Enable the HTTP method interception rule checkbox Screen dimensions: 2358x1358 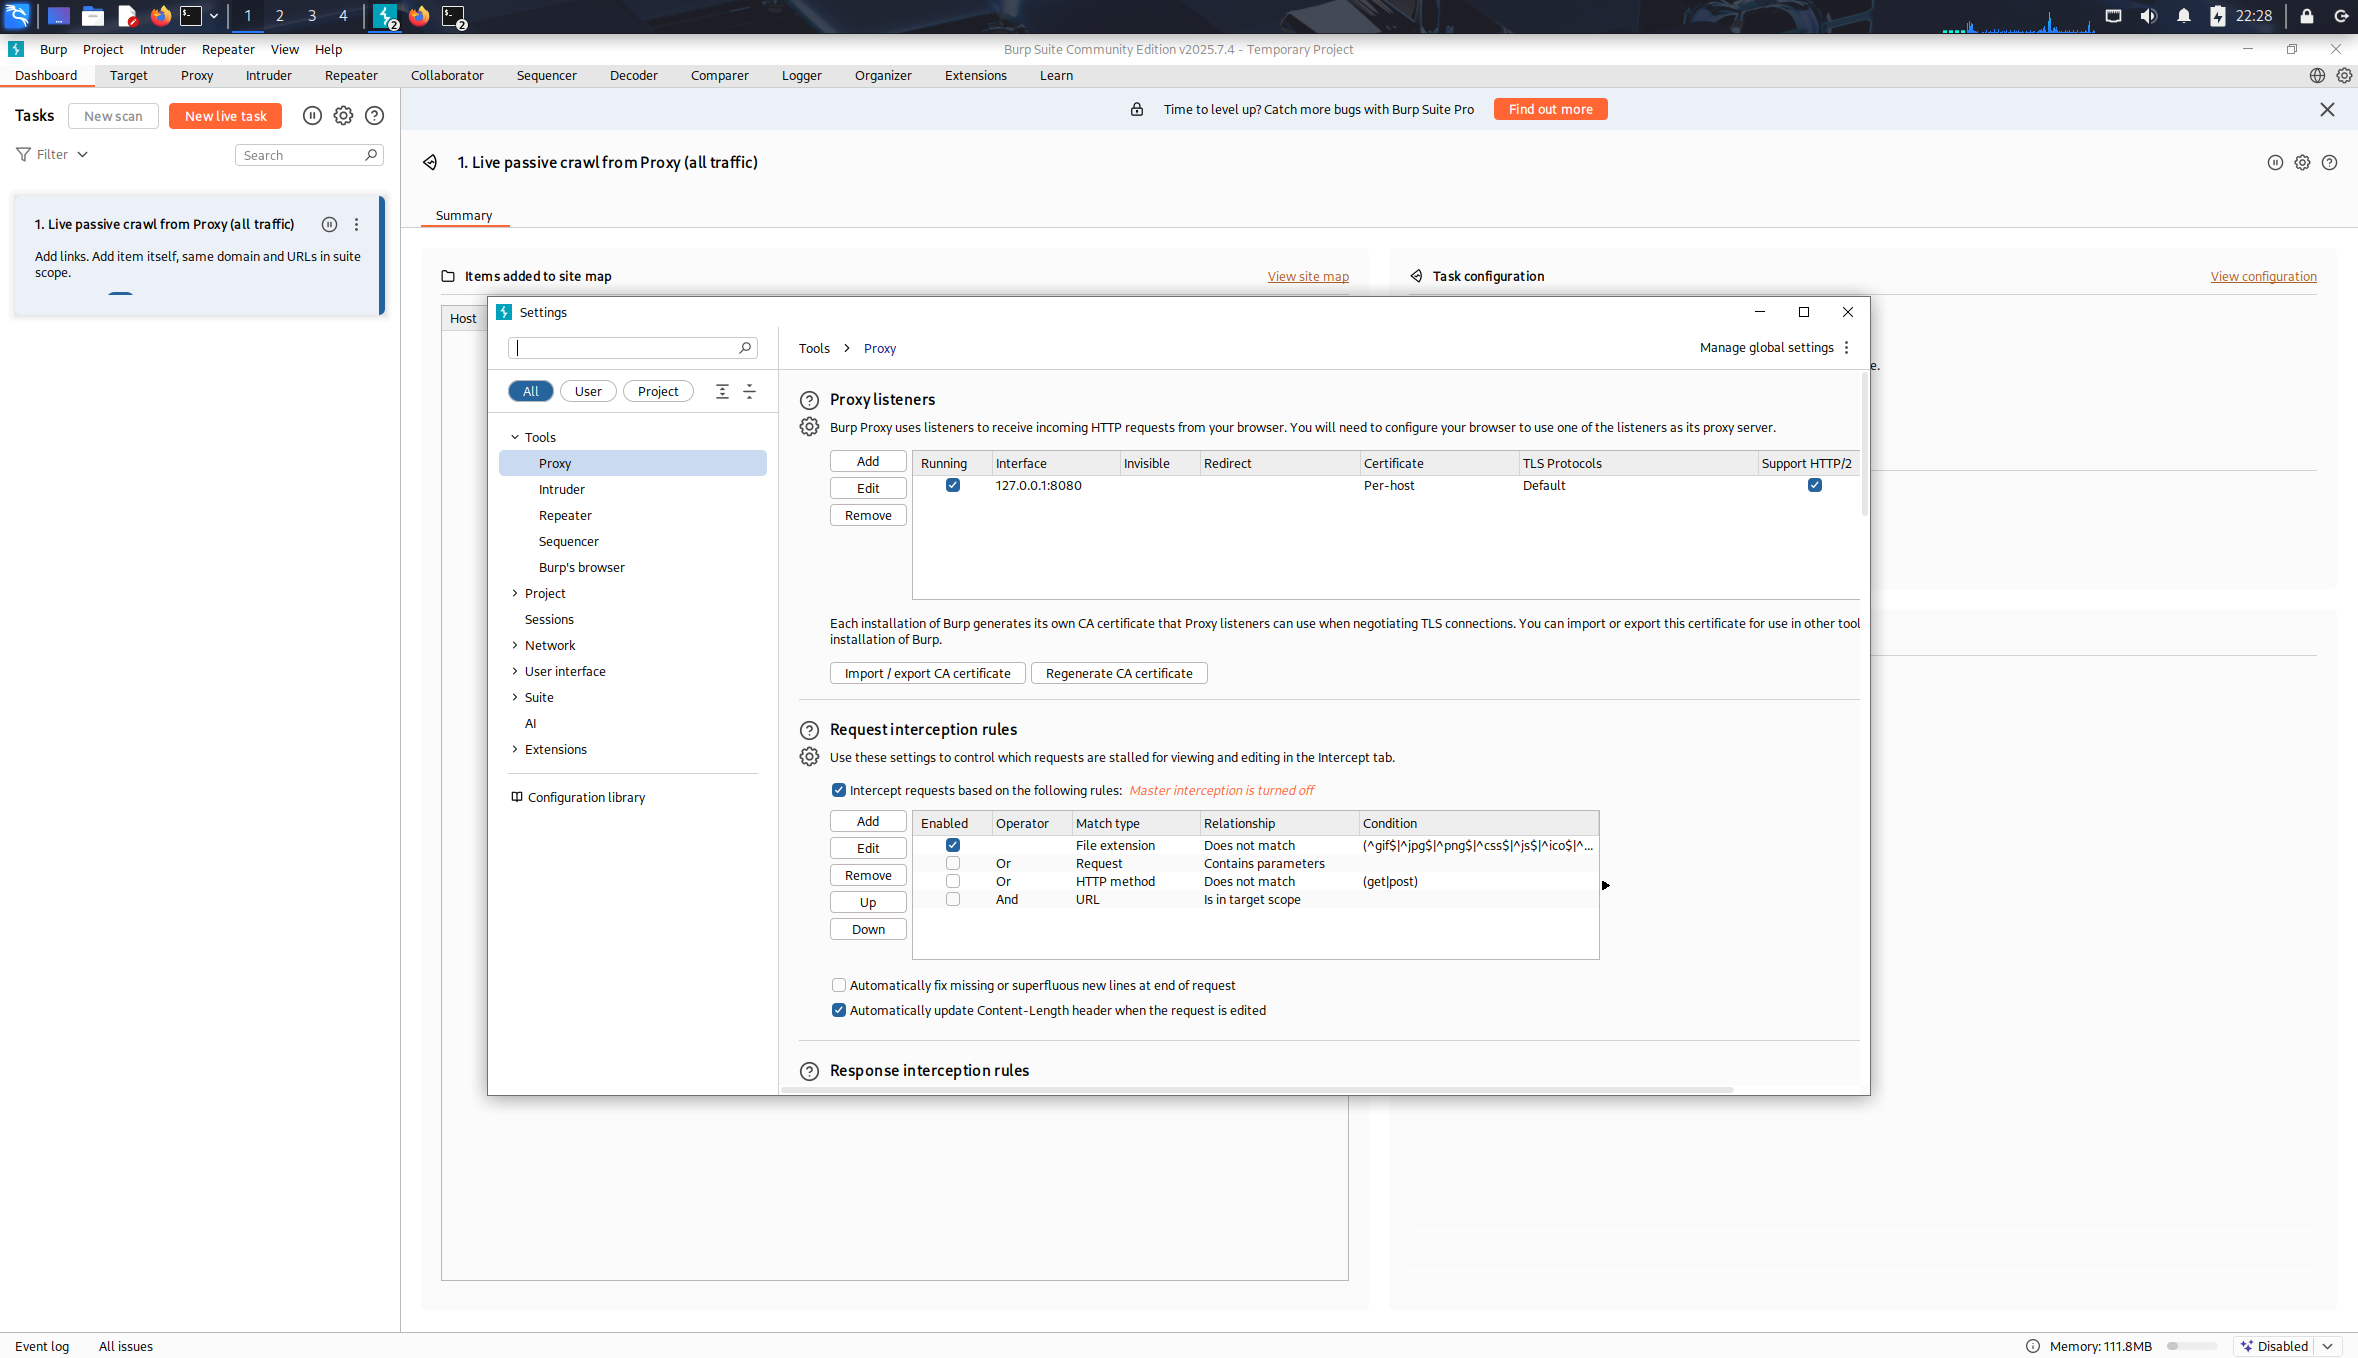point(952,882)
